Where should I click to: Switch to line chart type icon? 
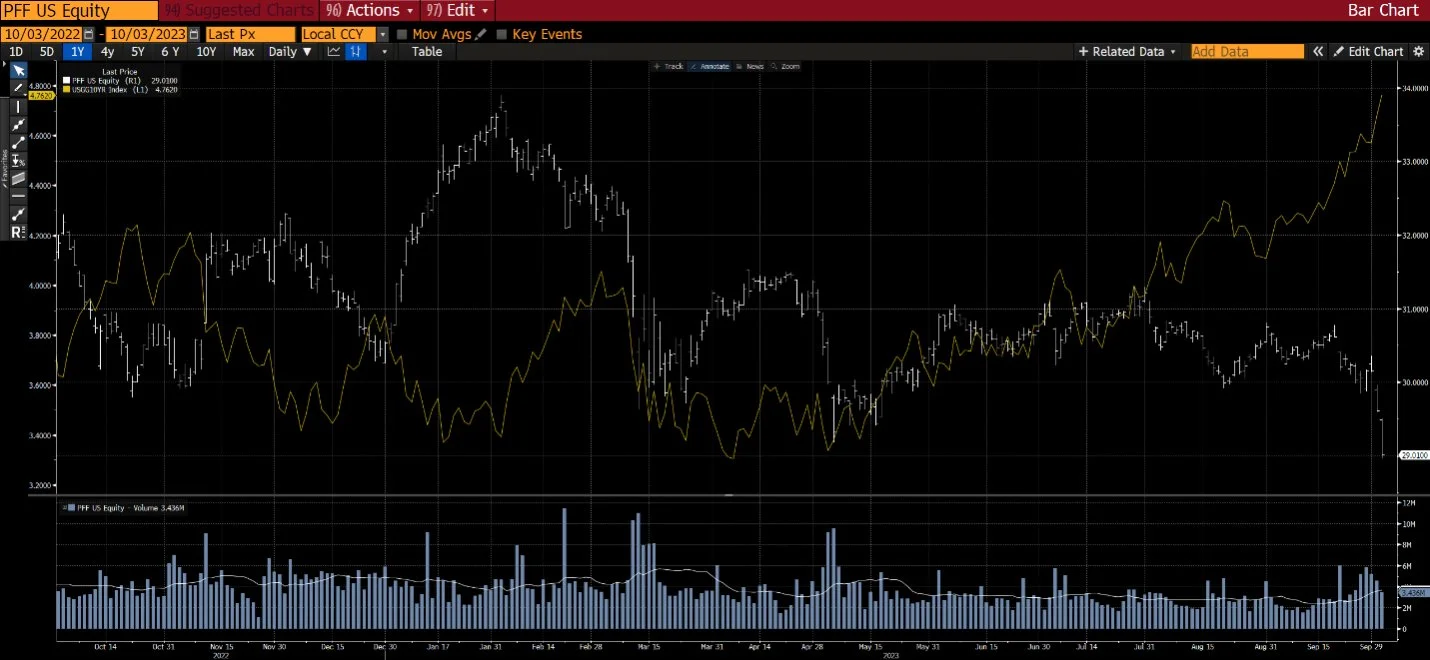[334, 52]
